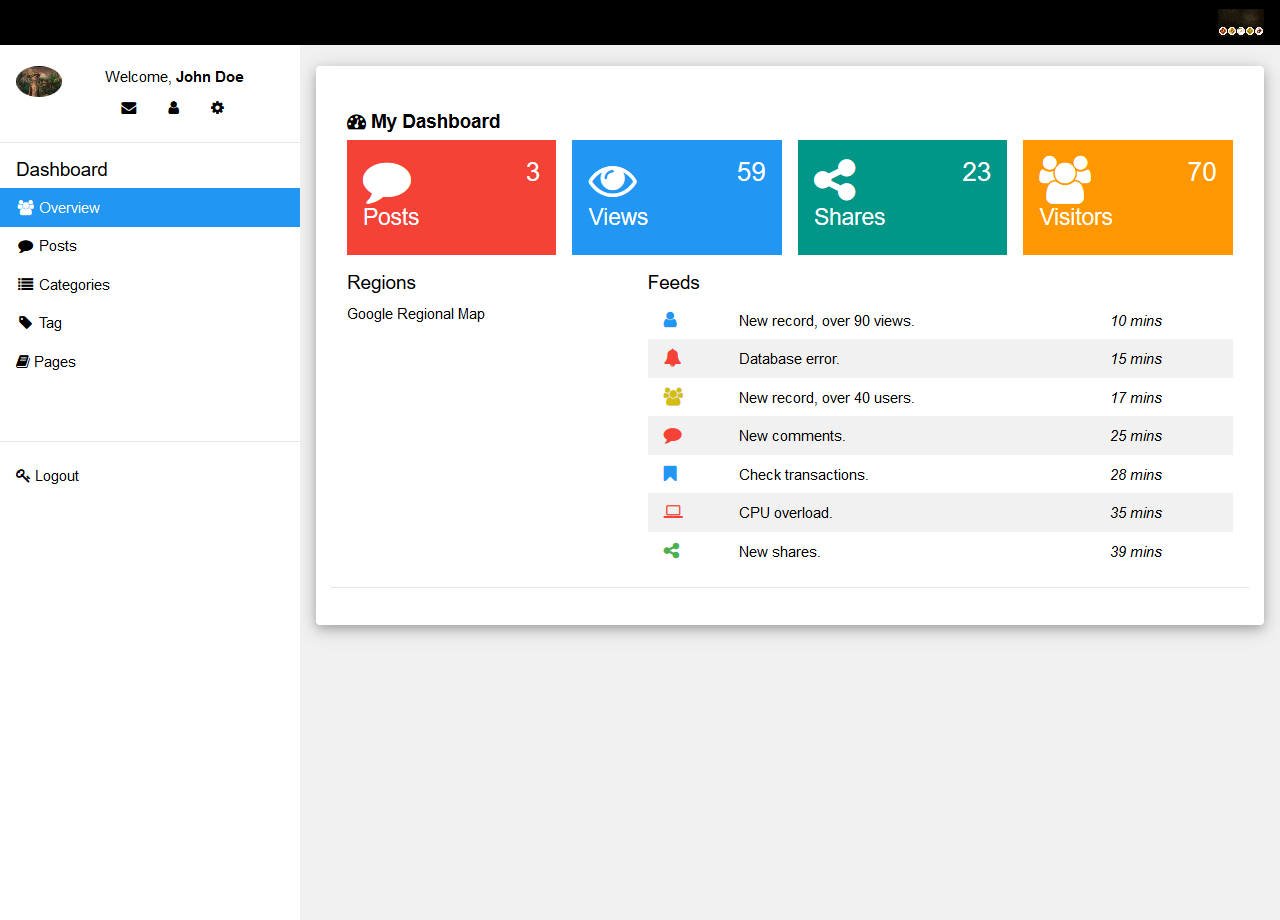1280x920 pixels.
Task: Open the Tag sidebar item
Action: click(50, 323)
